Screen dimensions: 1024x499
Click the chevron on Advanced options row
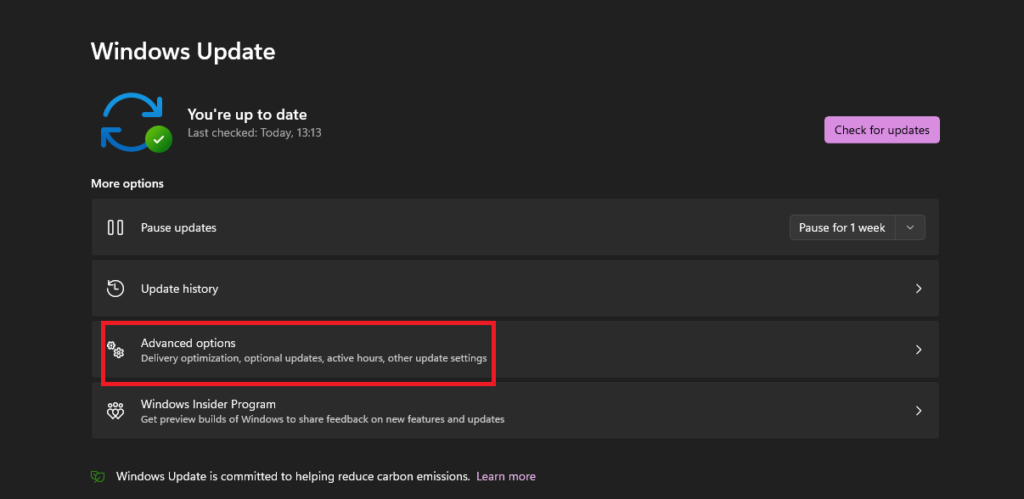[918, 350]
